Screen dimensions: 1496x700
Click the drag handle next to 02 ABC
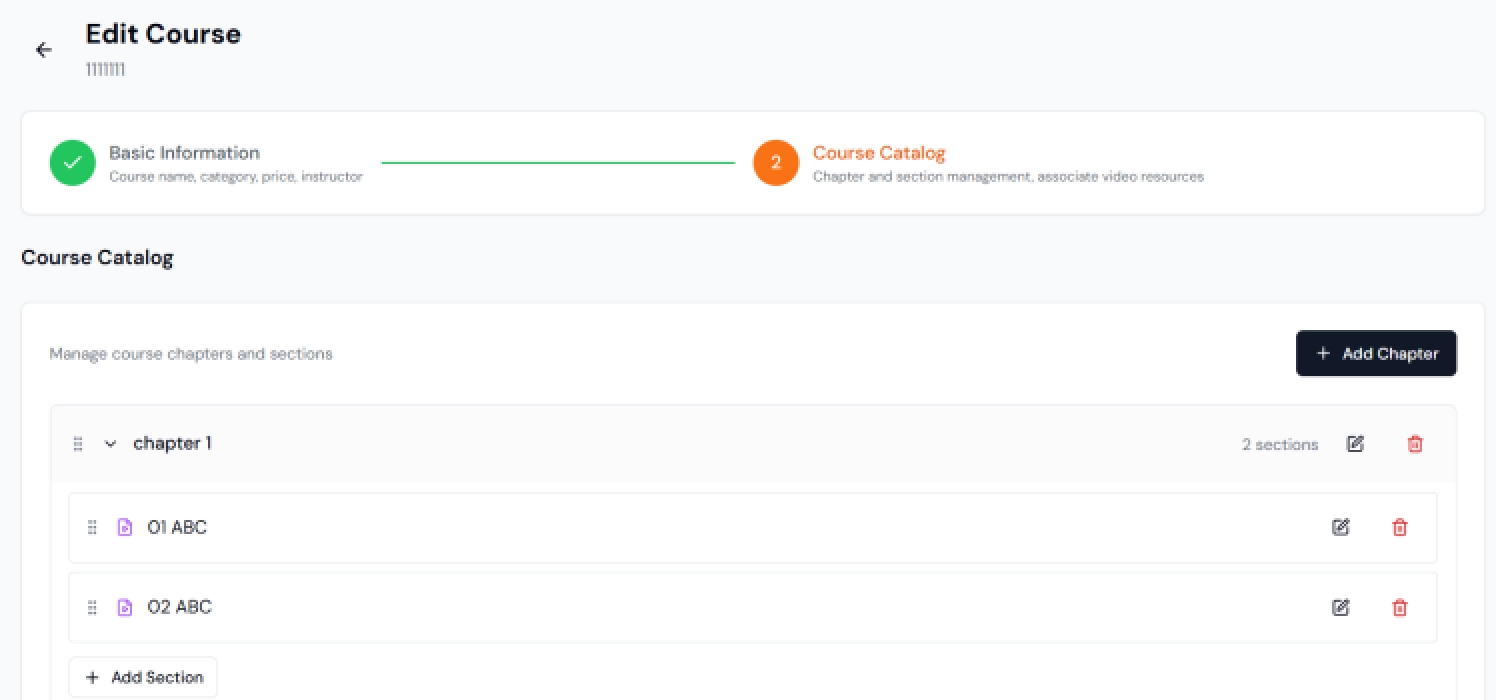point(91,607)
